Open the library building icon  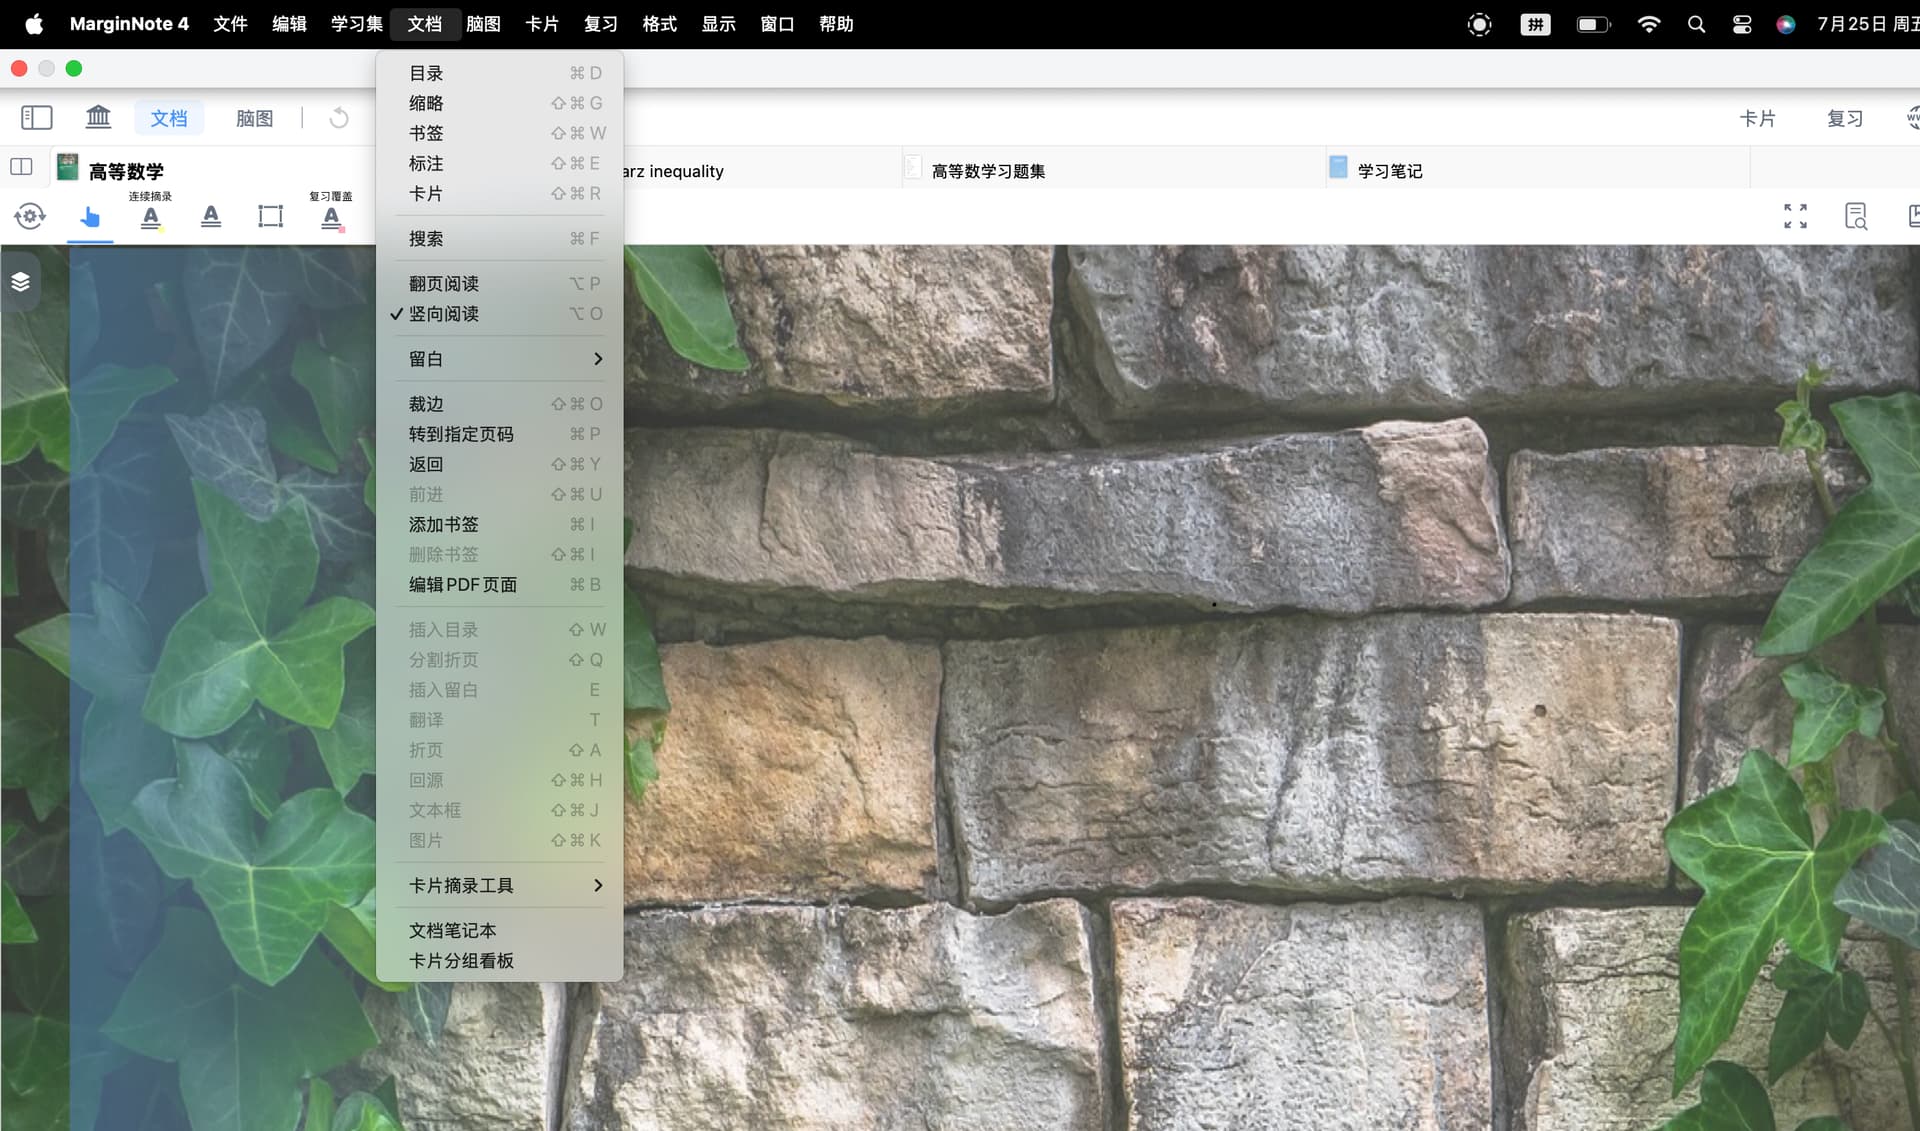(x=98, y=117)
